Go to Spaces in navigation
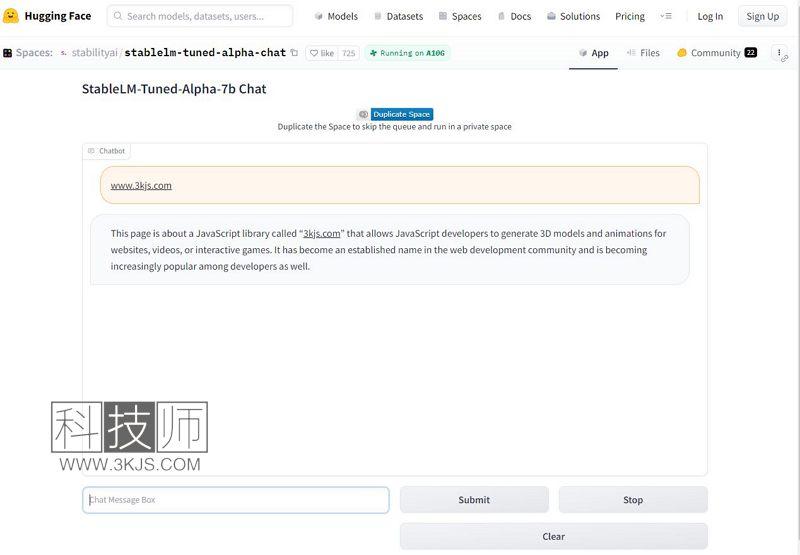The width and height of the screenshot is (800, 555). pos(460,16)
